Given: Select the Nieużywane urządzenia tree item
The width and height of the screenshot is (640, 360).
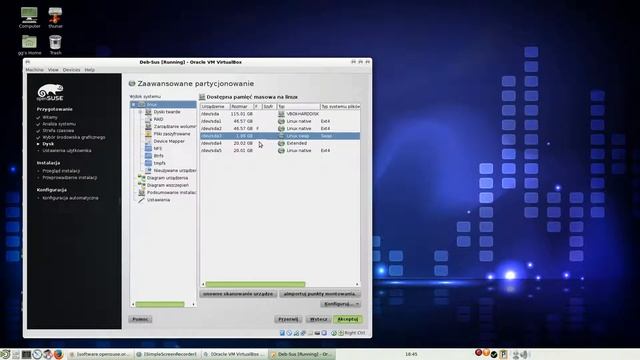Looking at the screenshot, I should click(175, 171).
